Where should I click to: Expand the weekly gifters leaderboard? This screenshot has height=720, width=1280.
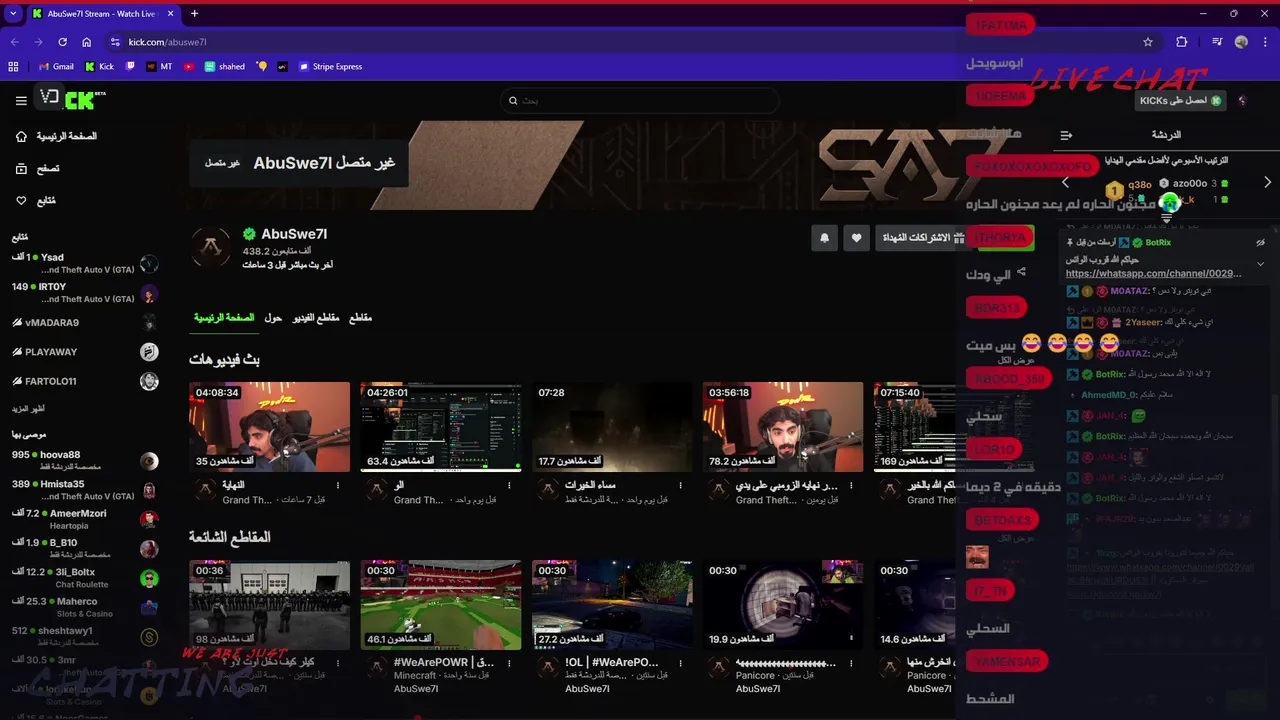[x=1166, y=218]
